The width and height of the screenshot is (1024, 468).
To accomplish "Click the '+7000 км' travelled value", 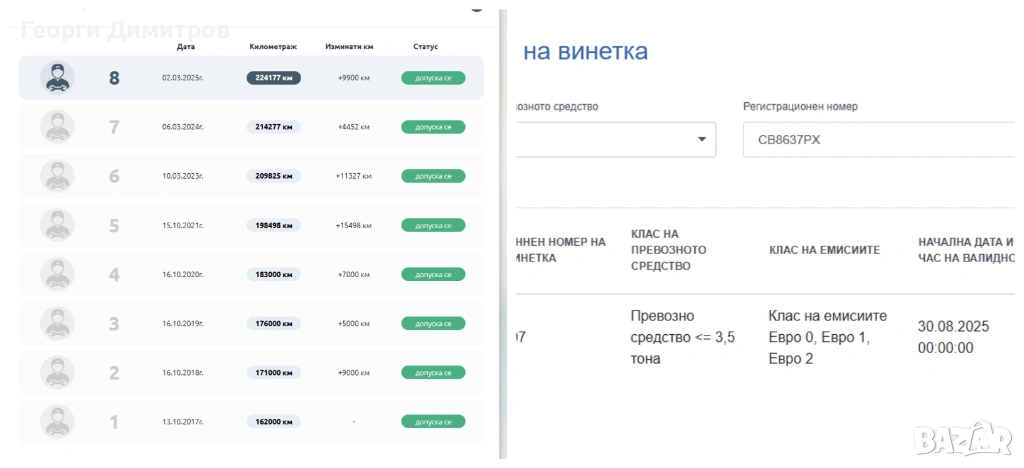I will pyautogui.click(x=353, y=274).
